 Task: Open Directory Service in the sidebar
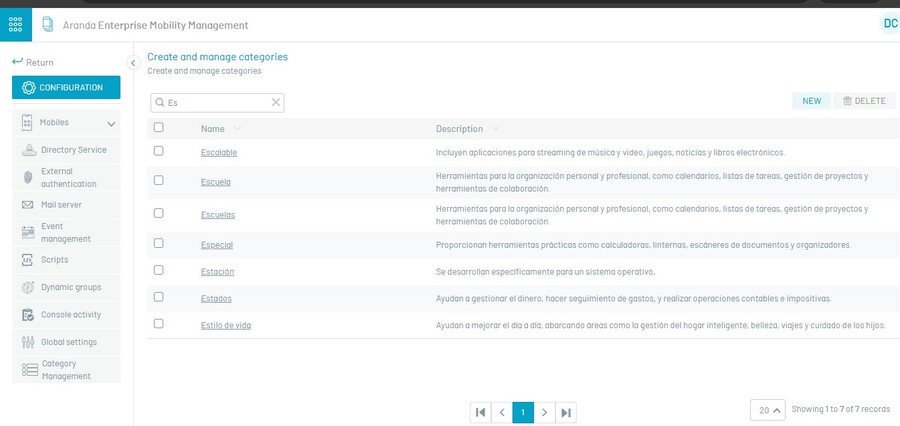pos(73,150)
